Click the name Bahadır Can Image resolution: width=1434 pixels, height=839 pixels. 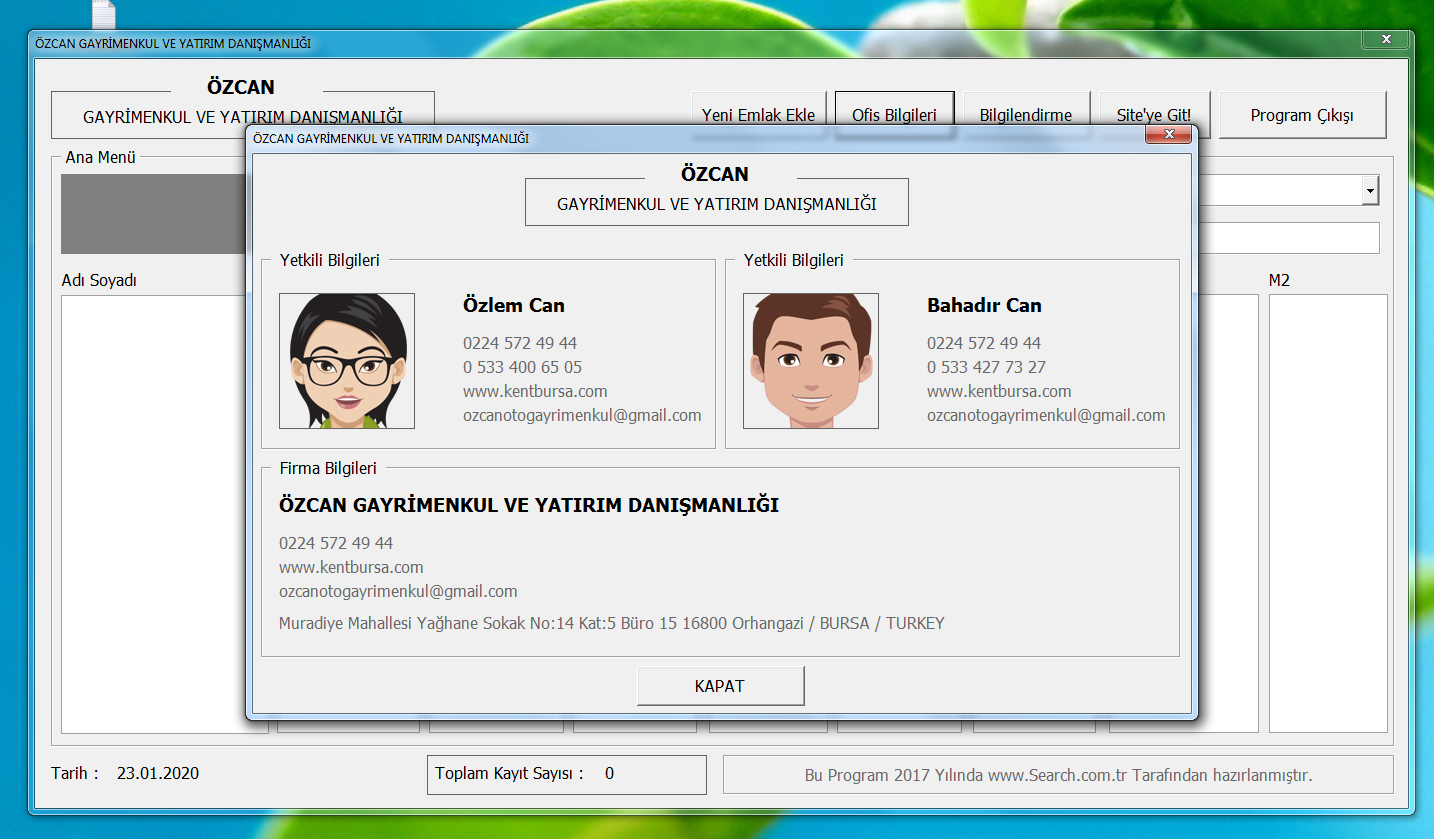tap(984, 305)
